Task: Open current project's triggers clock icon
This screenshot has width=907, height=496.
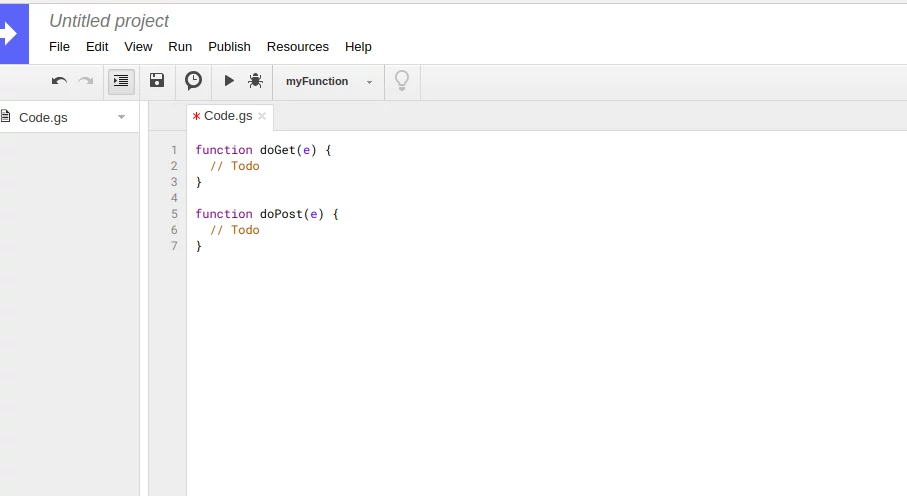Action: click(x=193, y=80)
